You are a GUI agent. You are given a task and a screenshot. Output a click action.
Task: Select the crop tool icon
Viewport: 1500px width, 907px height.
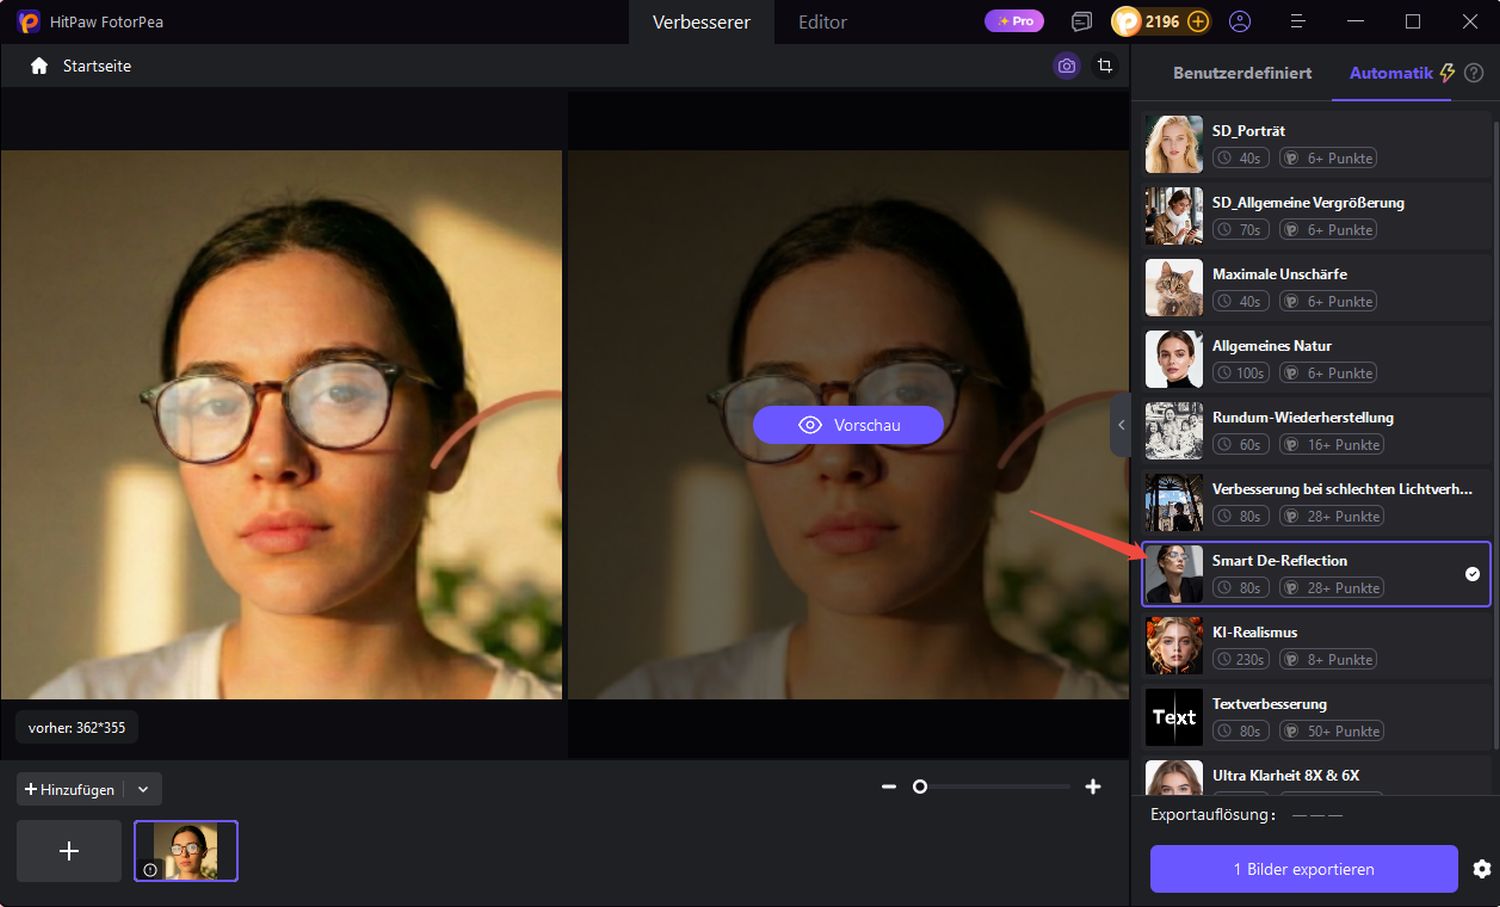point(1105,66)
